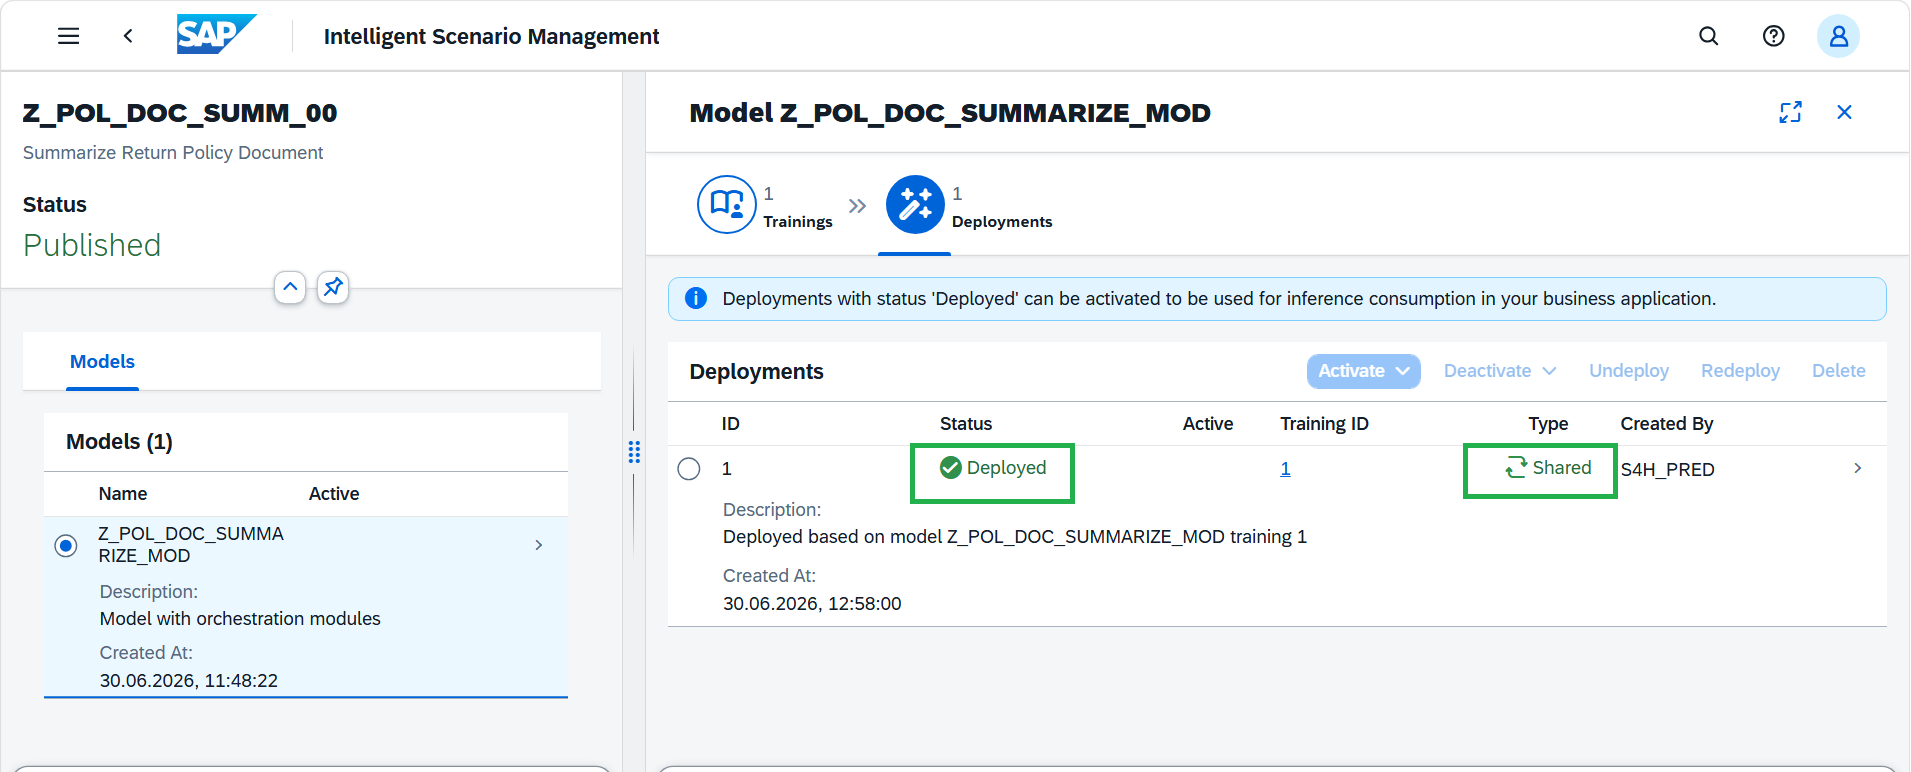The height and width of the screenshot is (772, 1911).
Task: Click the ID column header in Deployments
Action: click(731, 424)
